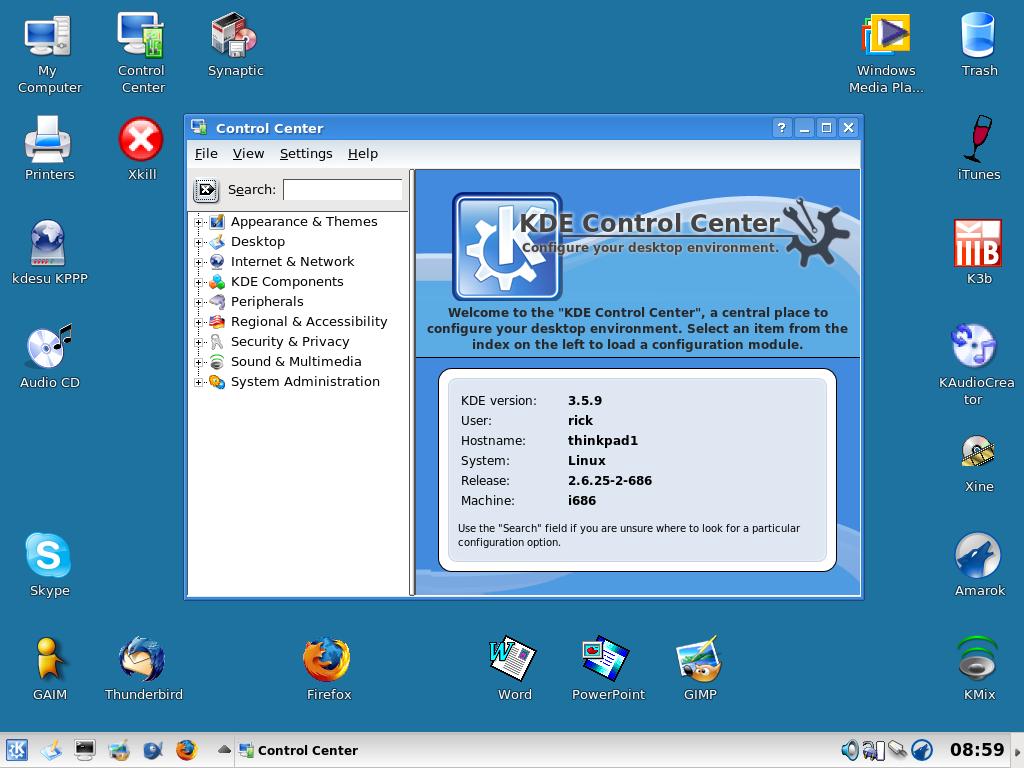Screen dimensions: 1024x768
Task: Expand the Regional & Accessibility tree node
Action: pos(199,323)
